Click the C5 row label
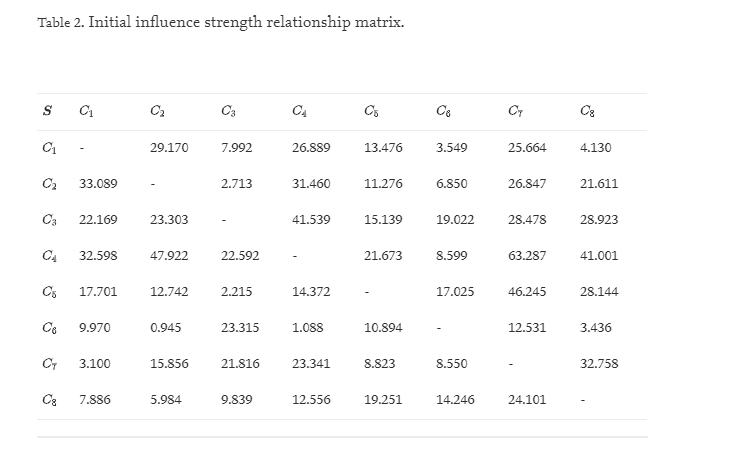 (49, 292)
